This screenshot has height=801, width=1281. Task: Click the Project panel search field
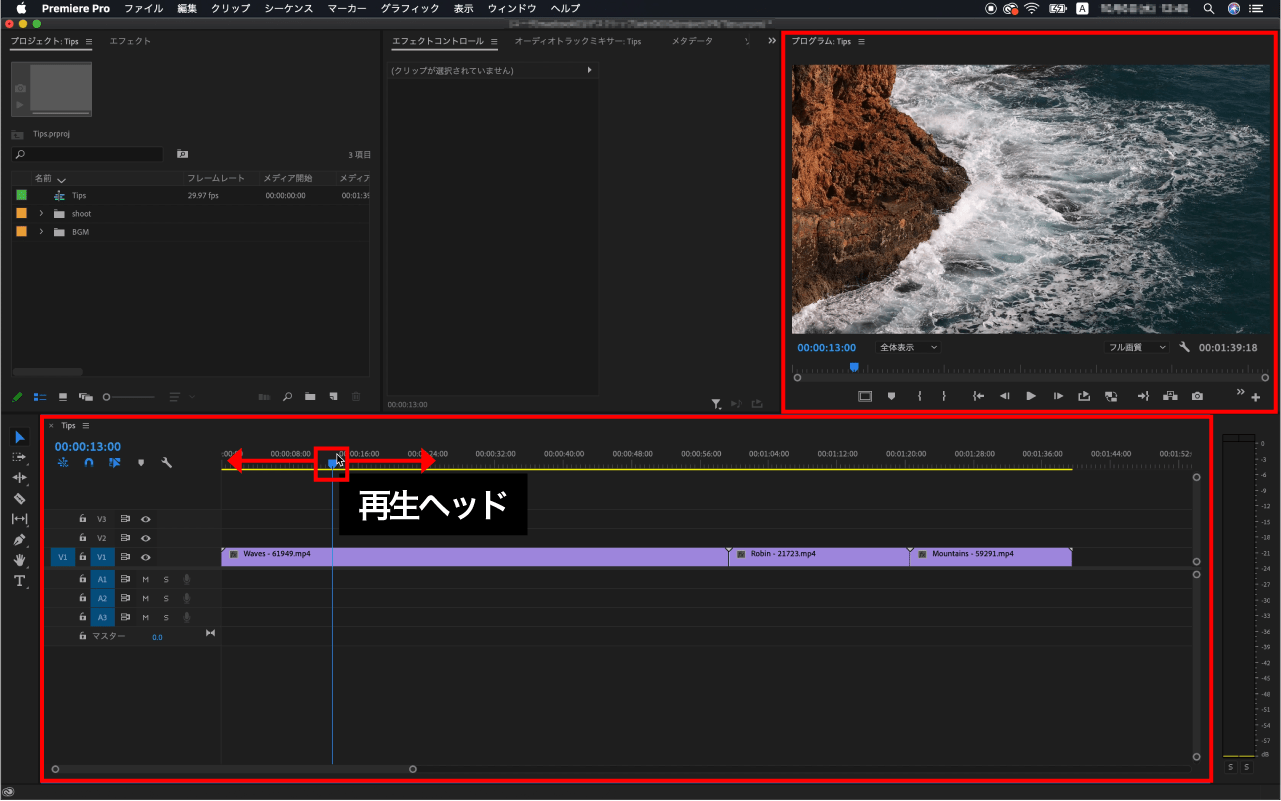(87, 154)
